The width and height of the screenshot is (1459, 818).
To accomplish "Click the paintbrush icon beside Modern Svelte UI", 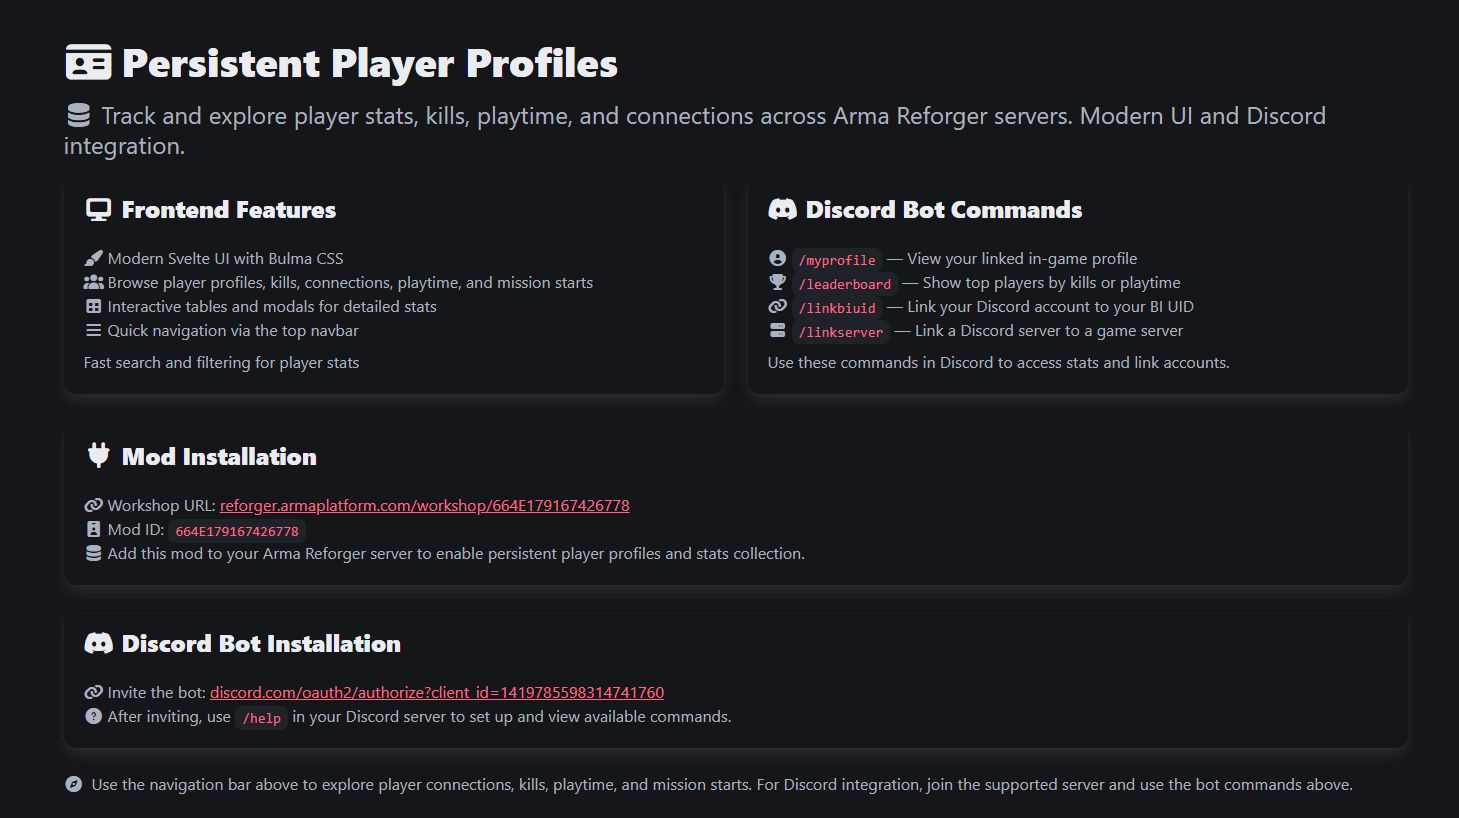I will [93, 257].
